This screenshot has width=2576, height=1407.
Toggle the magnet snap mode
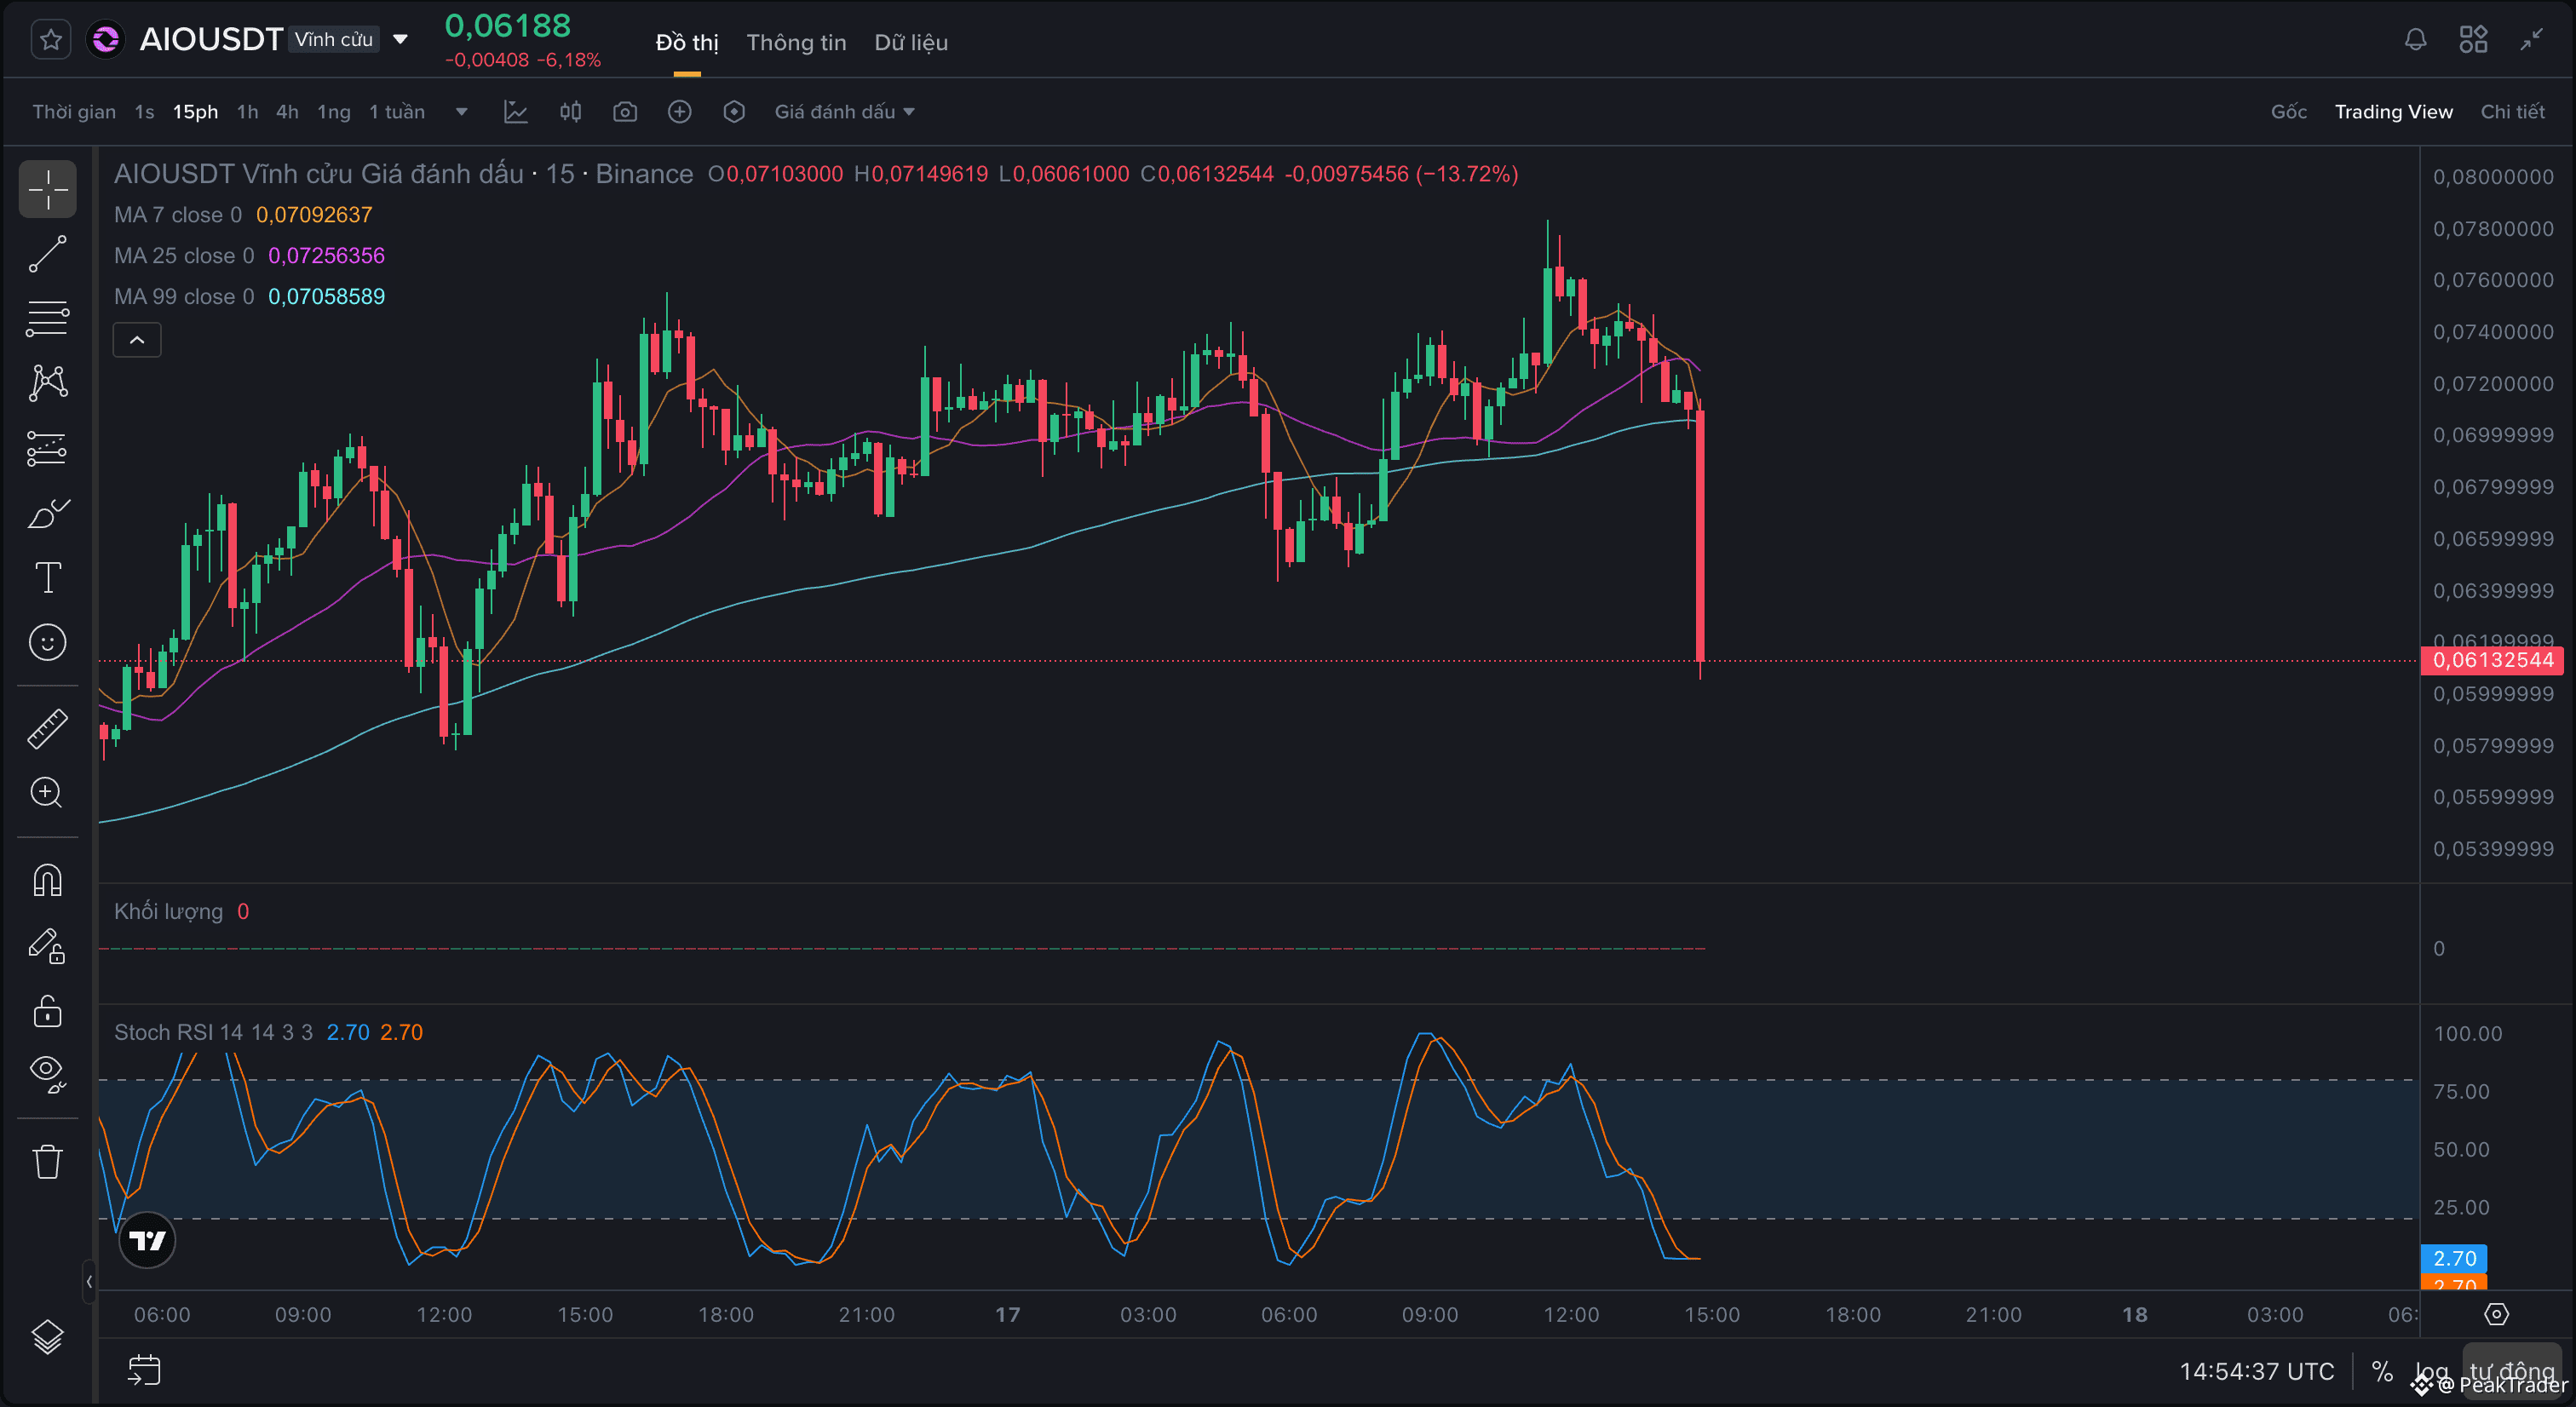(47, 880)
